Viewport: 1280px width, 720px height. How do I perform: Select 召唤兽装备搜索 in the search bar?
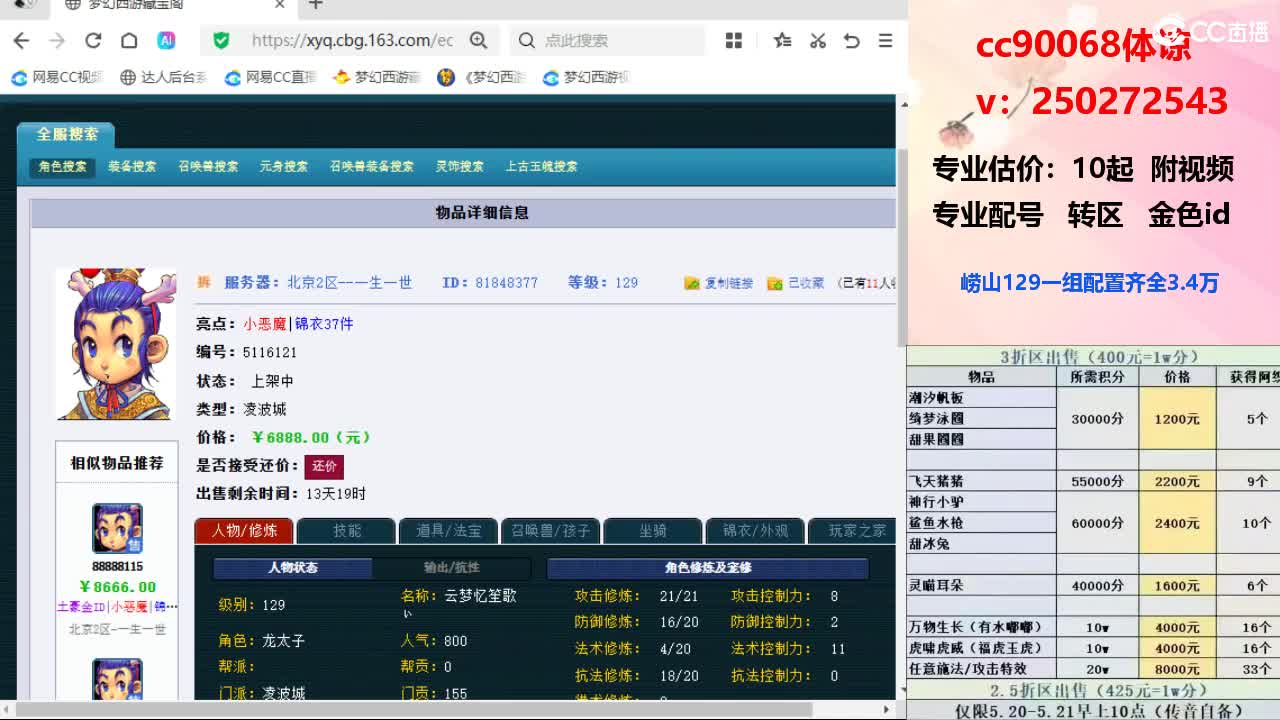(x=371, y=167)
